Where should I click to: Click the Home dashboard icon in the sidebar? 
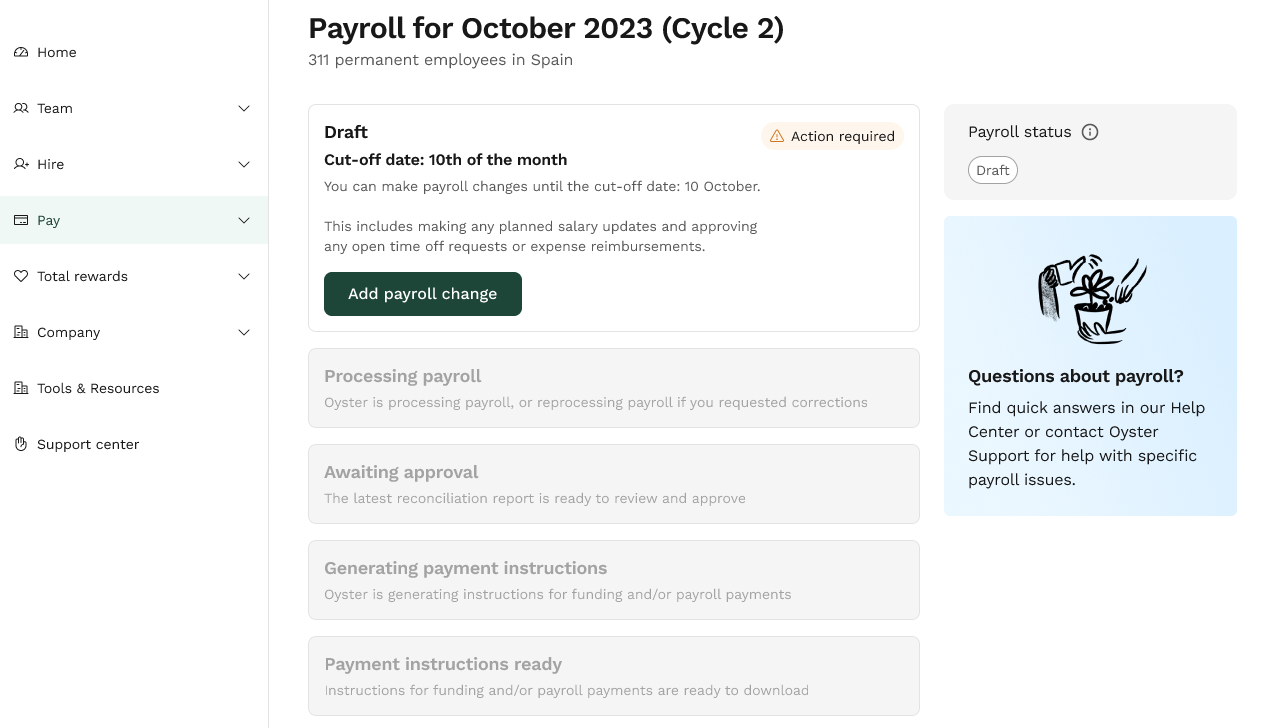(x=21, y=52)
